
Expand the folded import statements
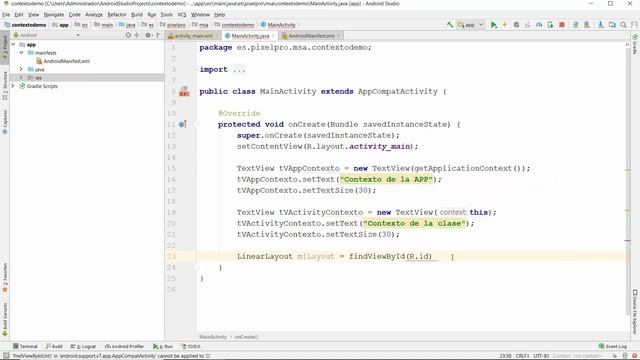(239, 69)
